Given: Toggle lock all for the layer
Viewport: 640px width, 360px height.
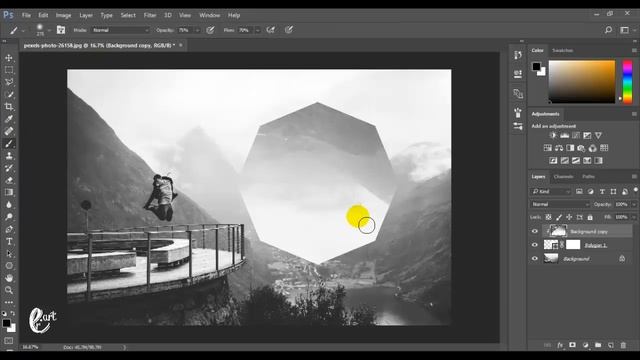Looking at the screenshot, I should [x=590, y=217].
